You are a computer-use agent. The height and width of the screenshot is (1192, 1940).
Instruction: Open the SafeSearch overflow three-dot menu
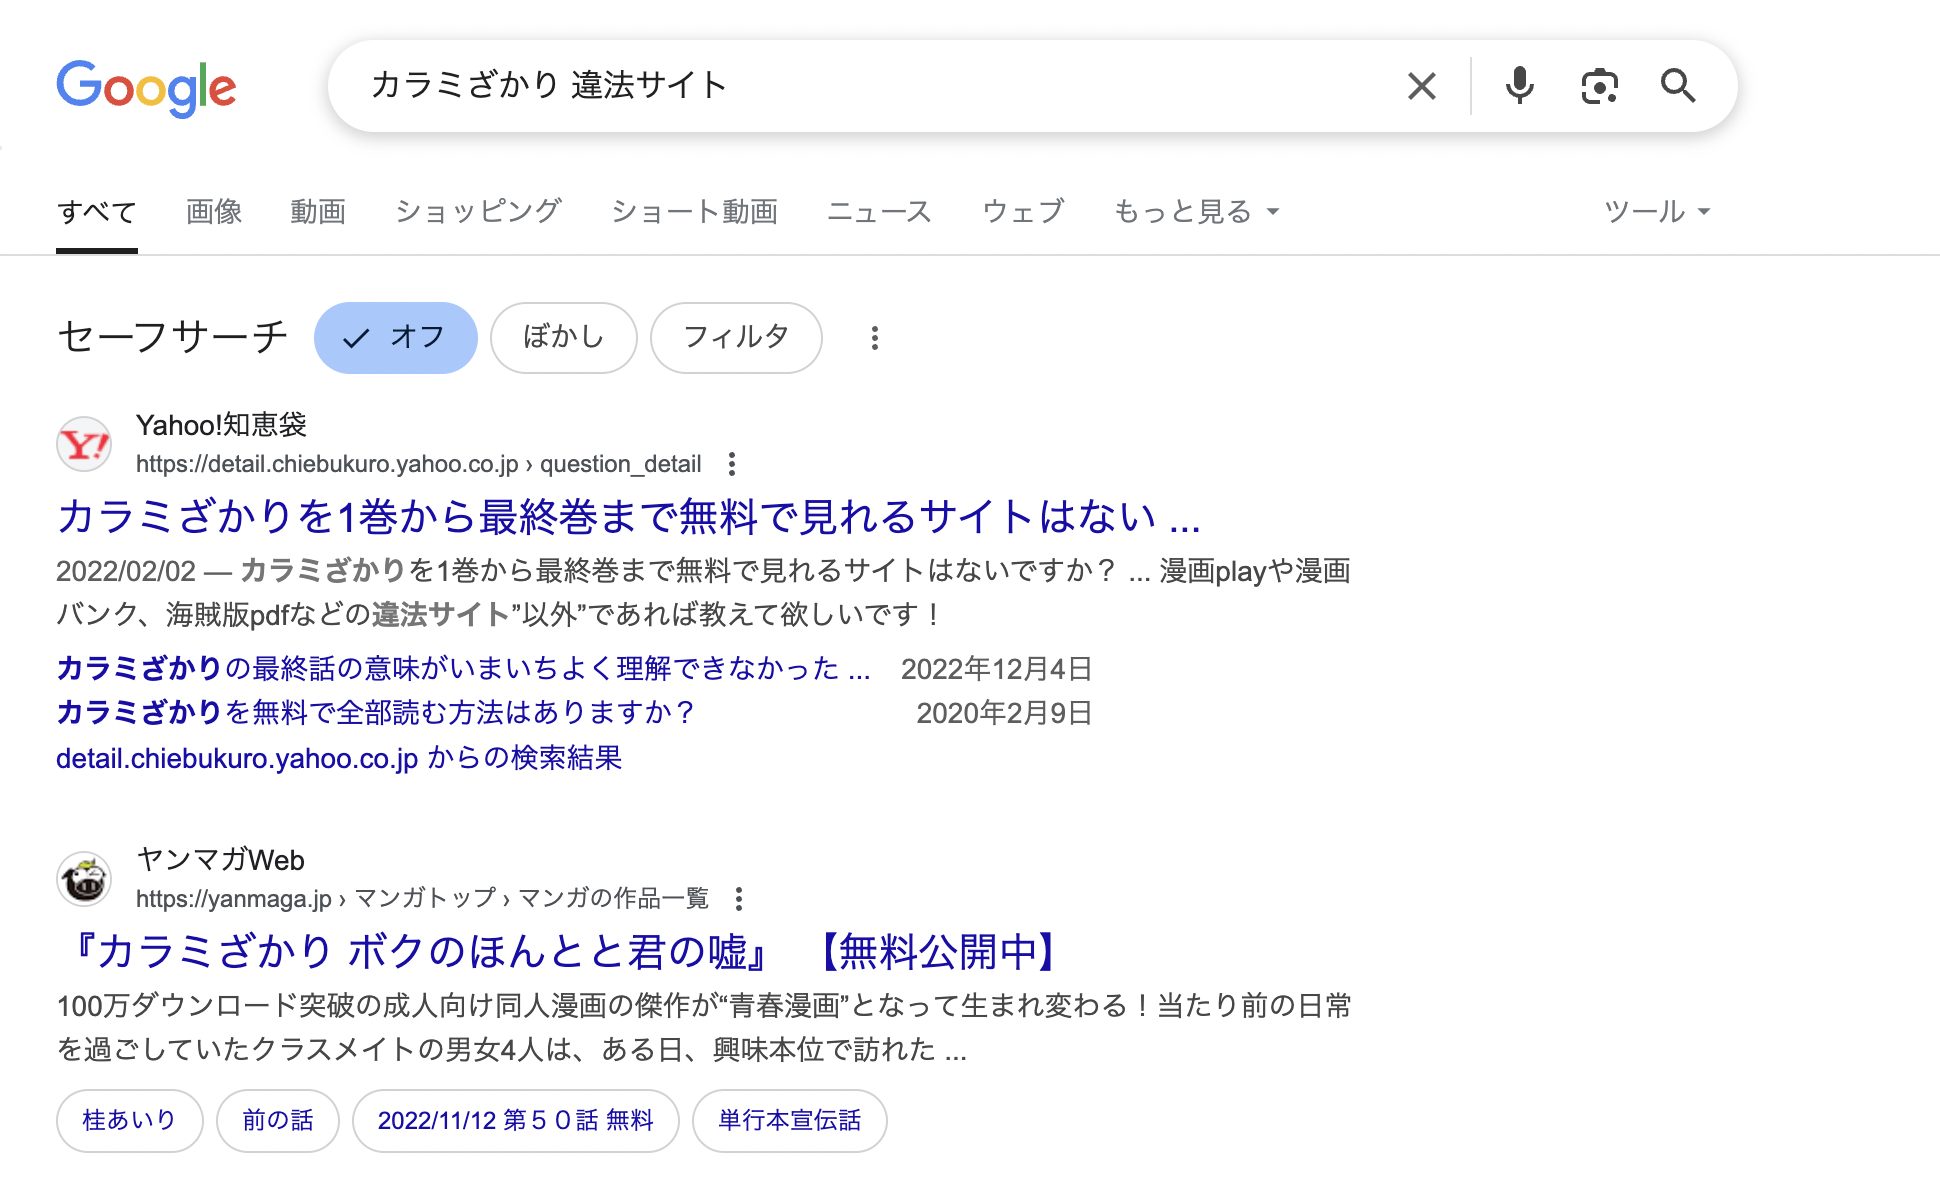point(875,338)
